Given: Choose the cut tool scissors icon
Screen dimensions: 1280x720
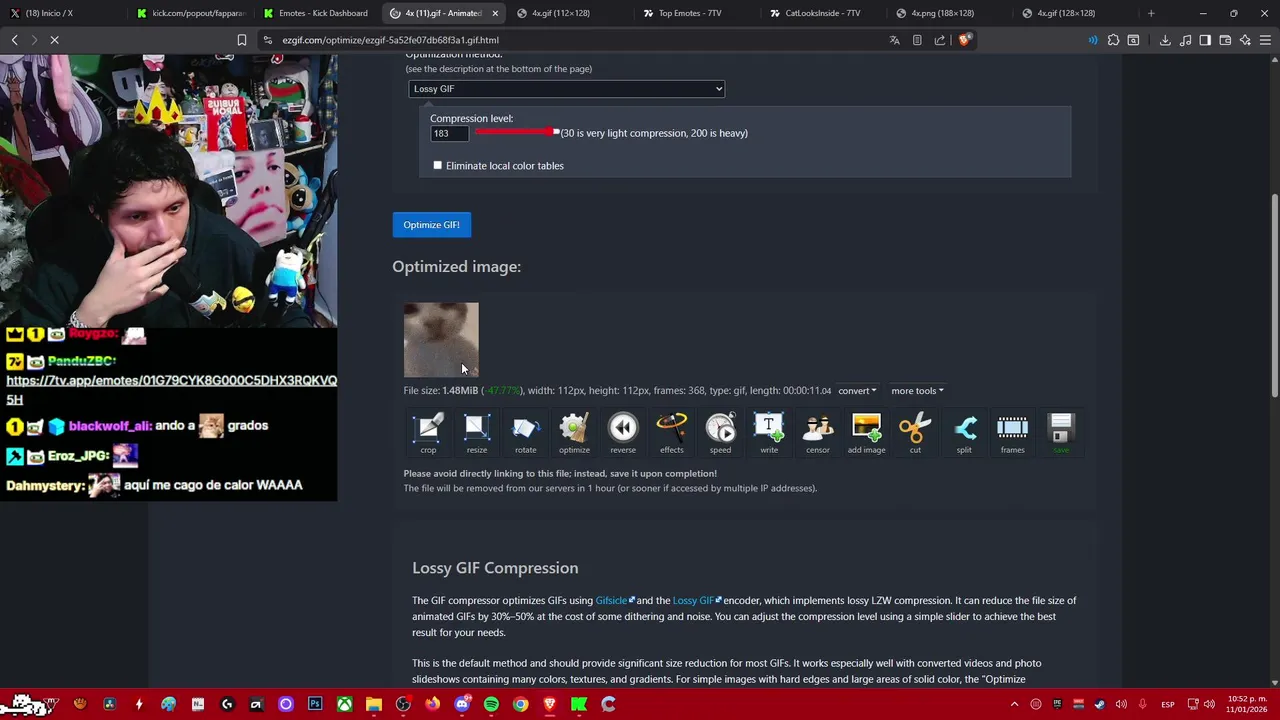Looking at the screenshot, I should (x=915, y=434).
